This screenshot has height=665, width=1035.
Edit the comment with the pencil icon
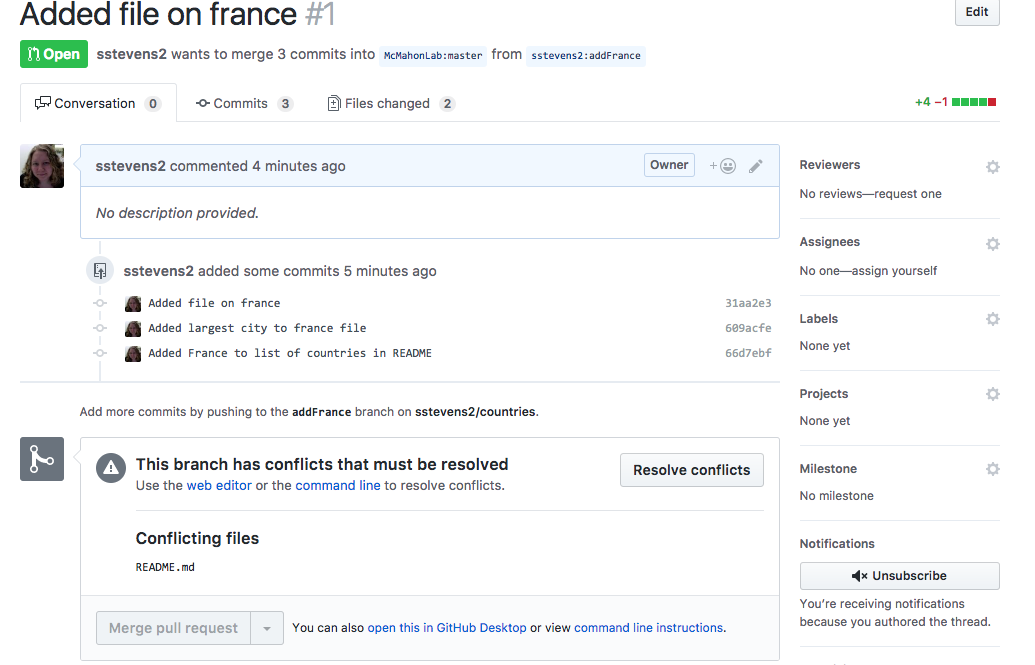(x=756, y=166)
